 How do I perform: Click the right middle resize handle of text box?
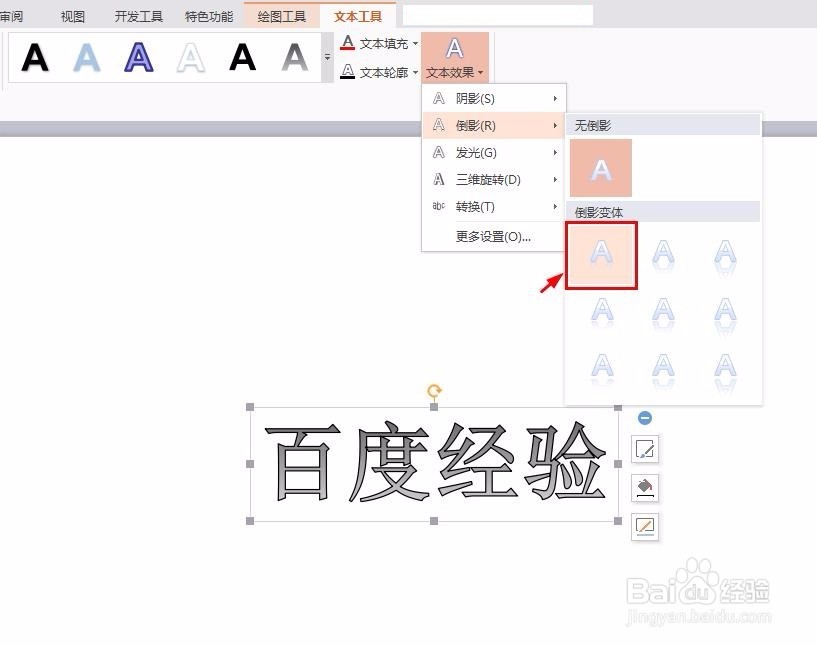click(x=618, y=464)
